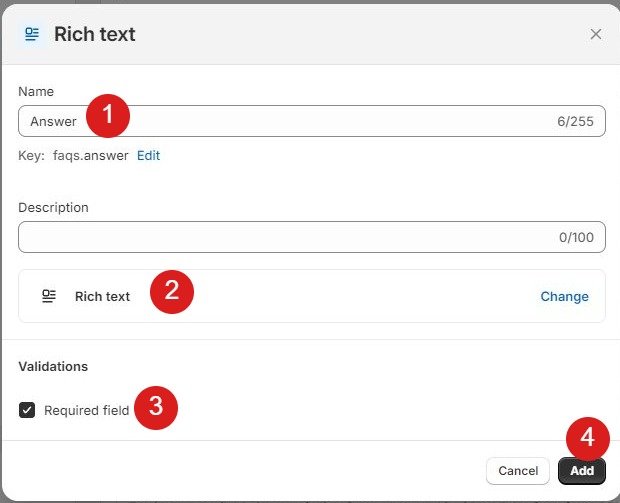Close the Rich text dialog
Viewport: 620px width, 503px height.
coord(596,34)
